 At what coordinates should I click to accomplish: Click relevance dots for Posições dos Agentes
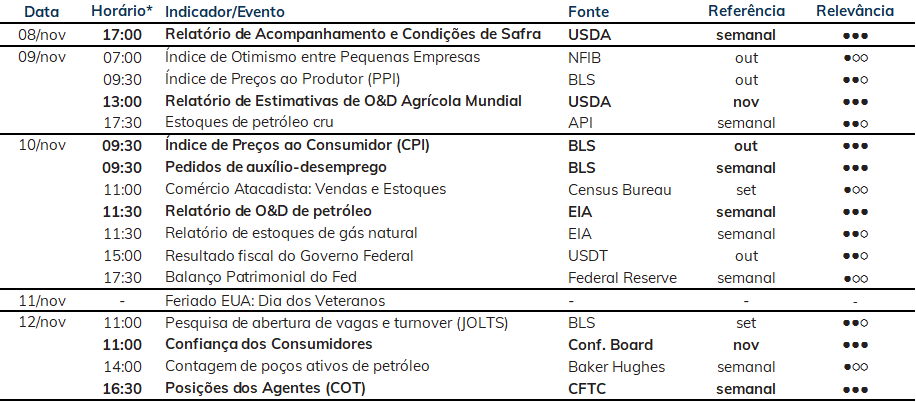[x=855, y=390]
